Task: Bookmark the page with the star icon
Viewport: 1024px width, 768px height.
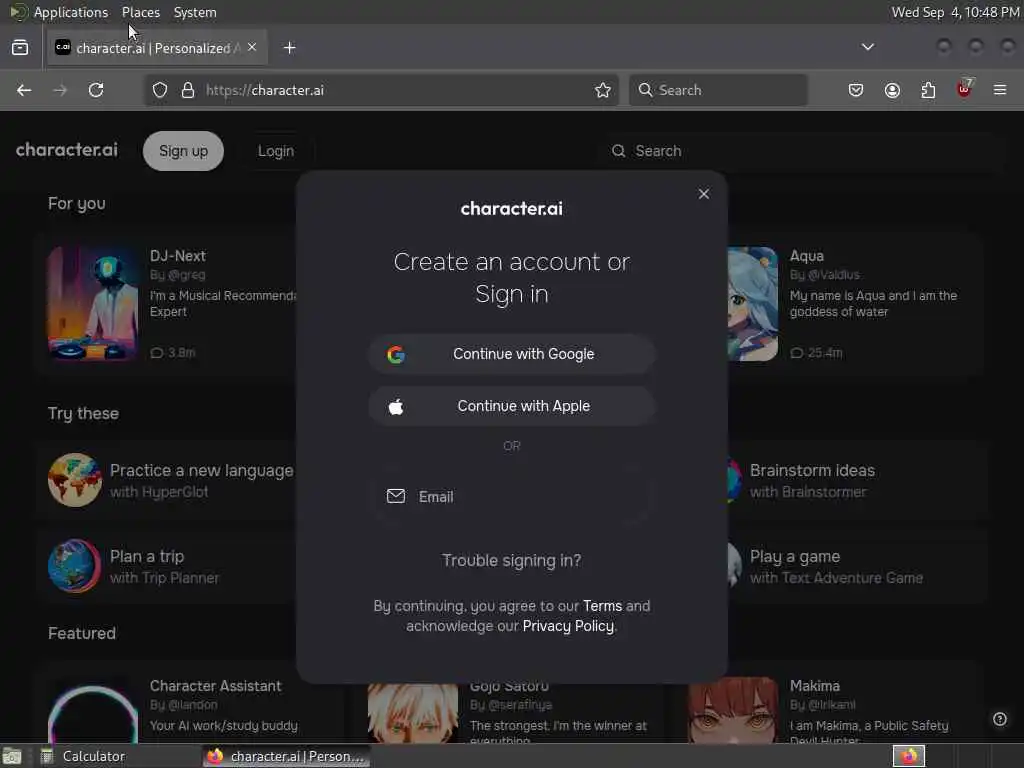Action: pos(603,90)
